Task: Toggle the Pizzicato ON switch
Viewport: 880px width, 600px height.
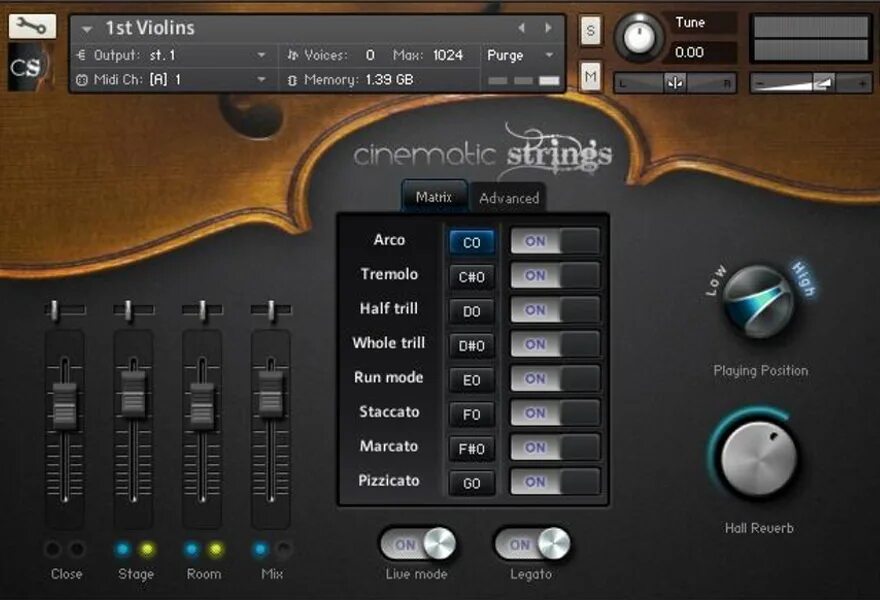Action: pyautogui.click(x=554, y=482)
